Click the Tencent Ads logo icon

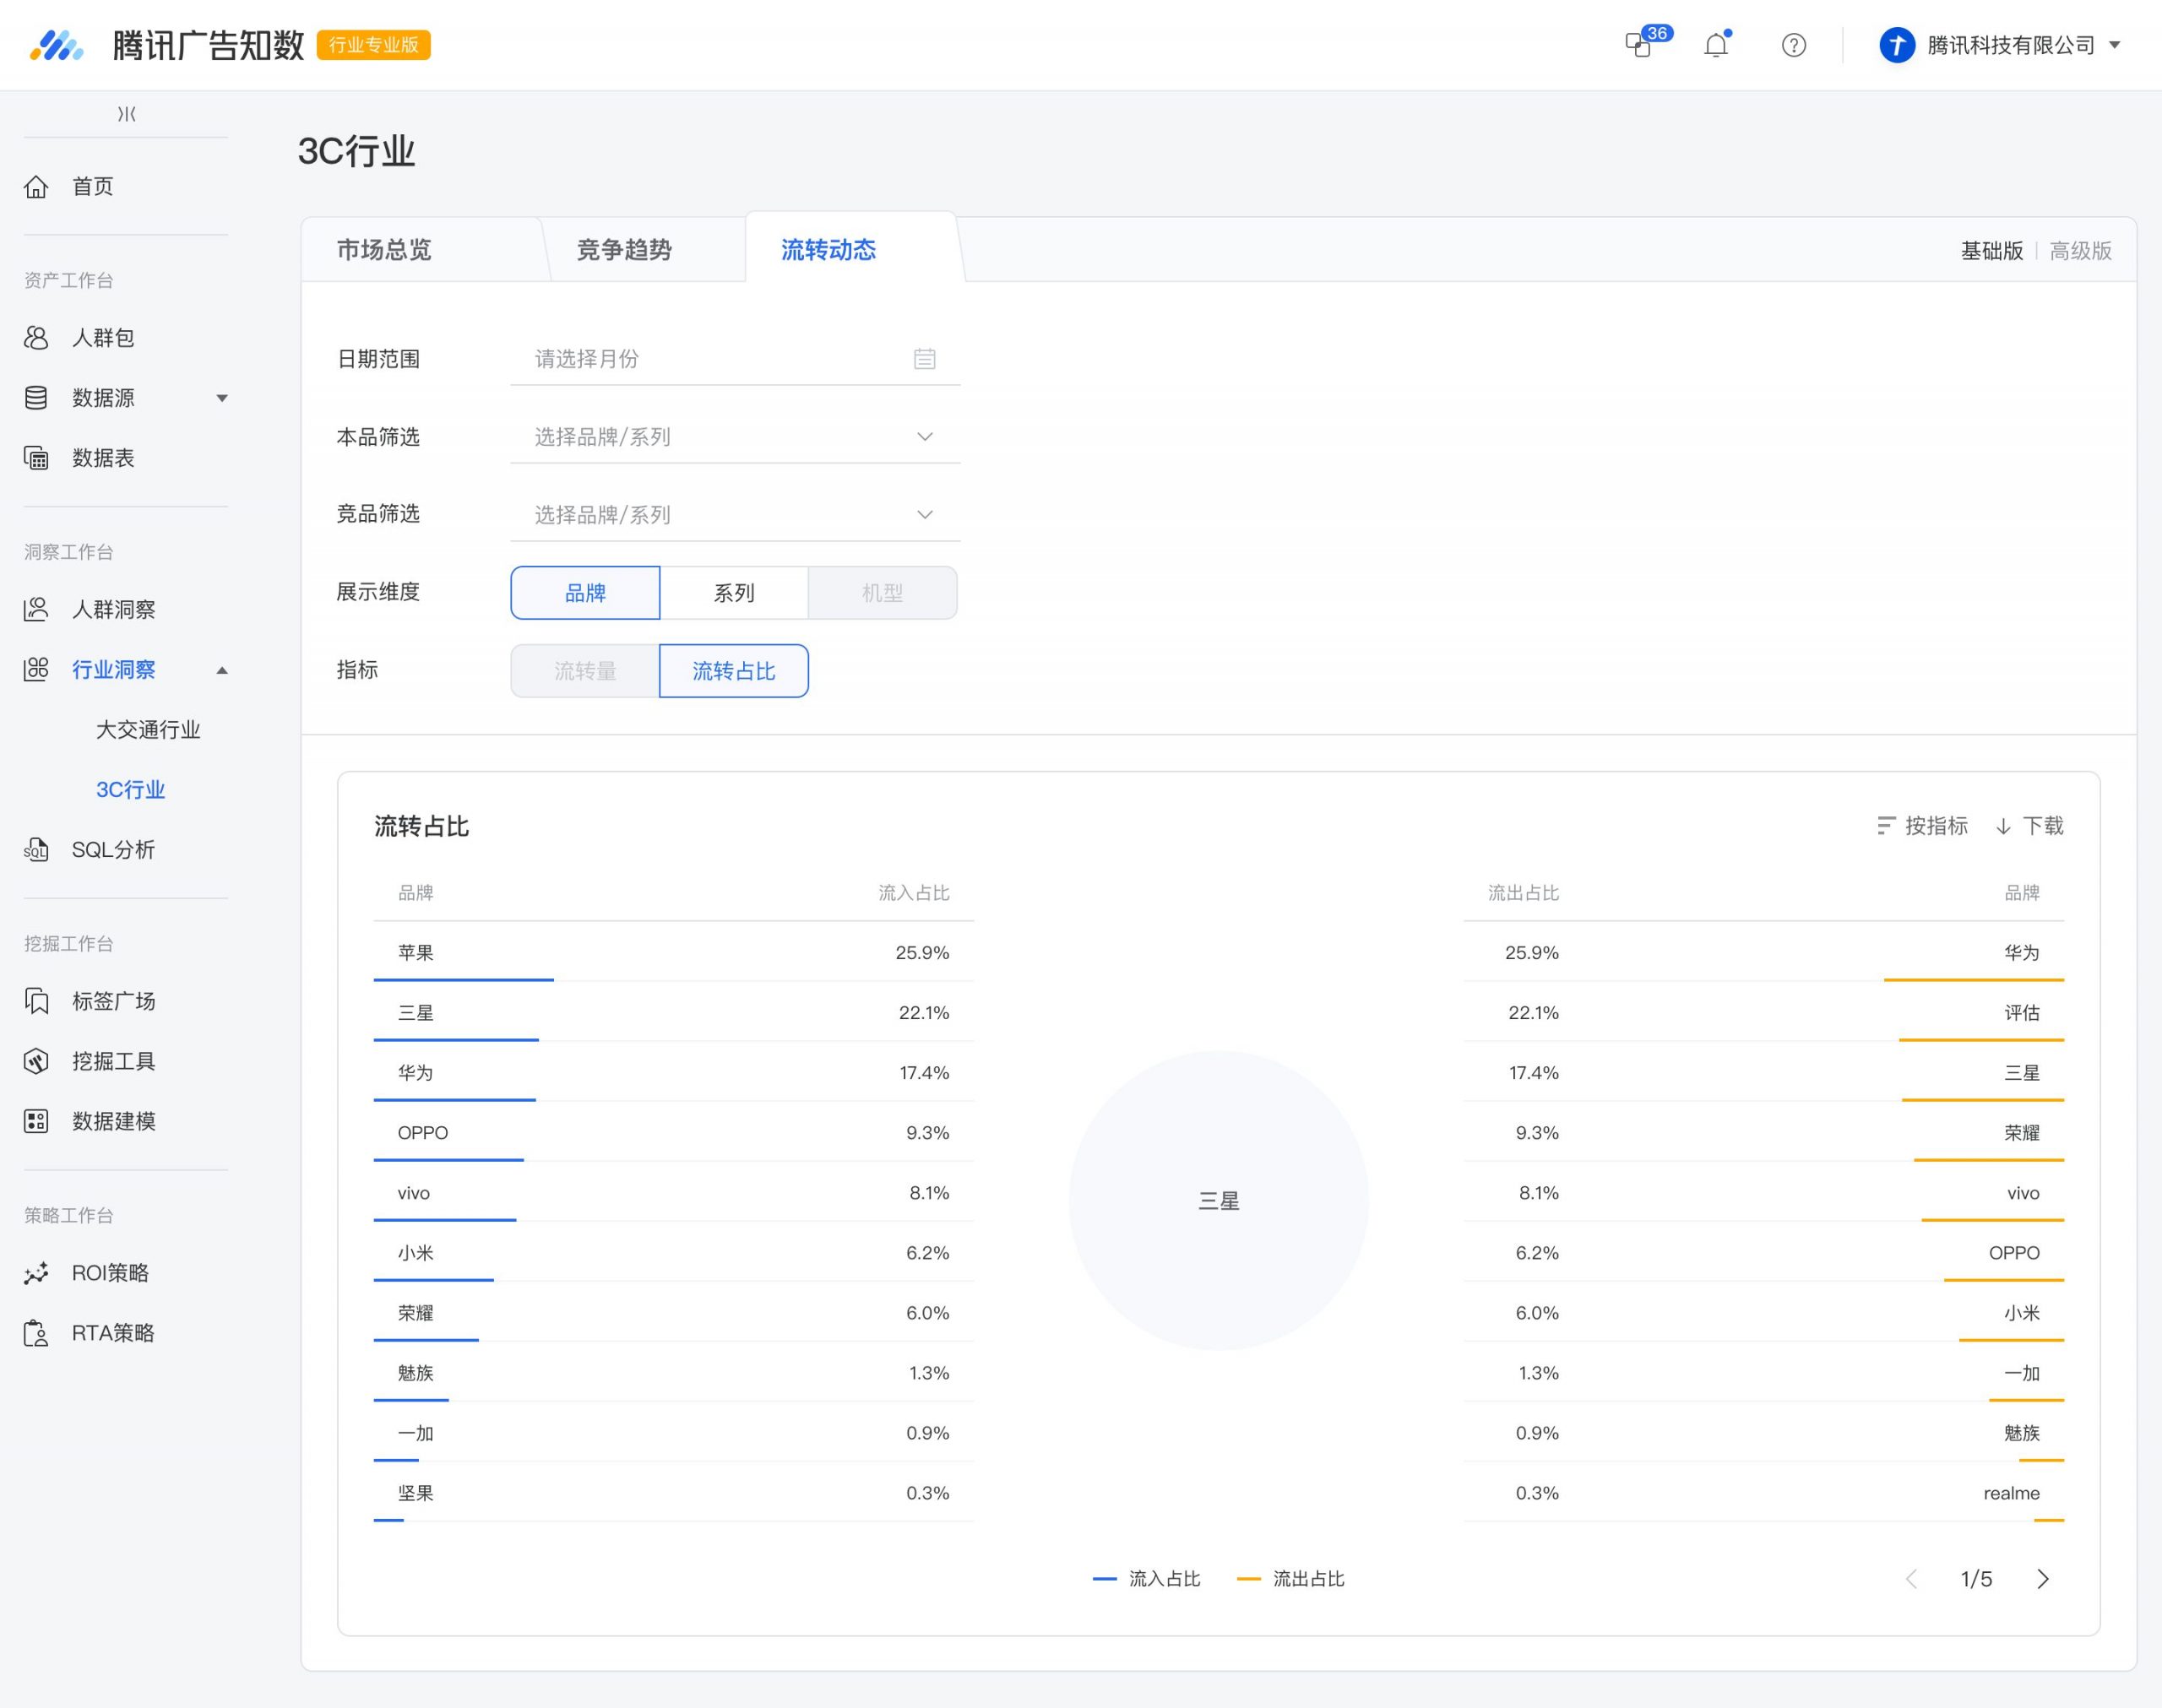click(x=56, y=45)
